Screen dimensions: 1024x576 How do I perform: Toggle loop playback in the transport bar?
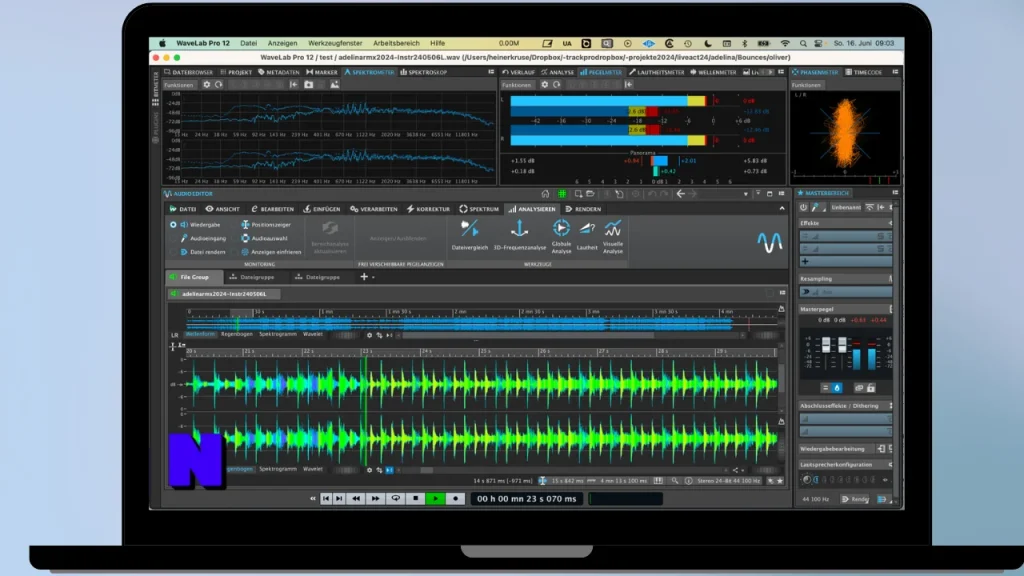pos(396,499)
